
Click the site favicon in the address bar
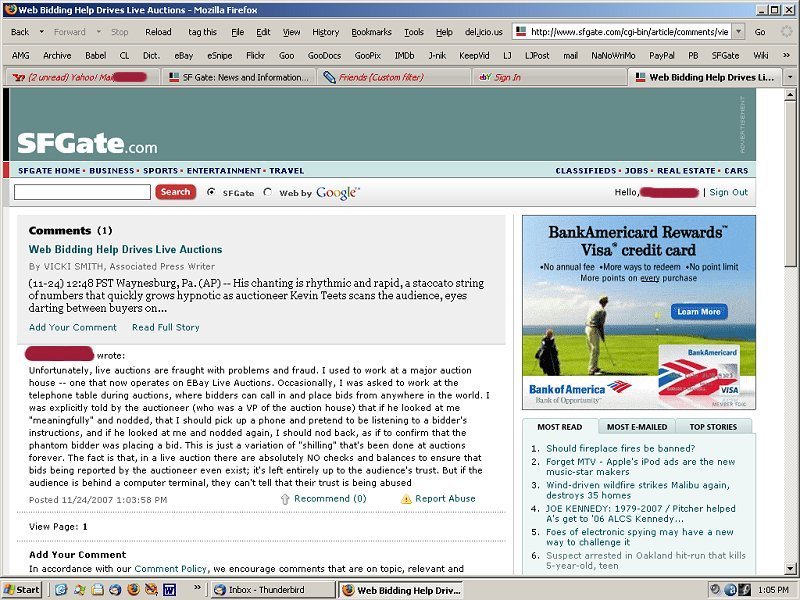coord(520,32)
